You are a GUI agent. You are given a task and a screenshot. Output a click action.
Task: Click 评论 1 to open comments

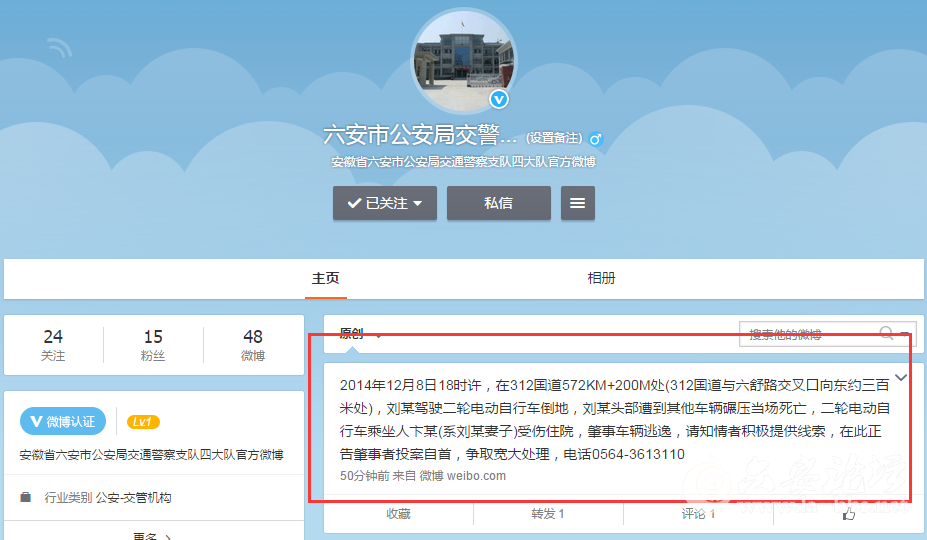coord(698,514)
